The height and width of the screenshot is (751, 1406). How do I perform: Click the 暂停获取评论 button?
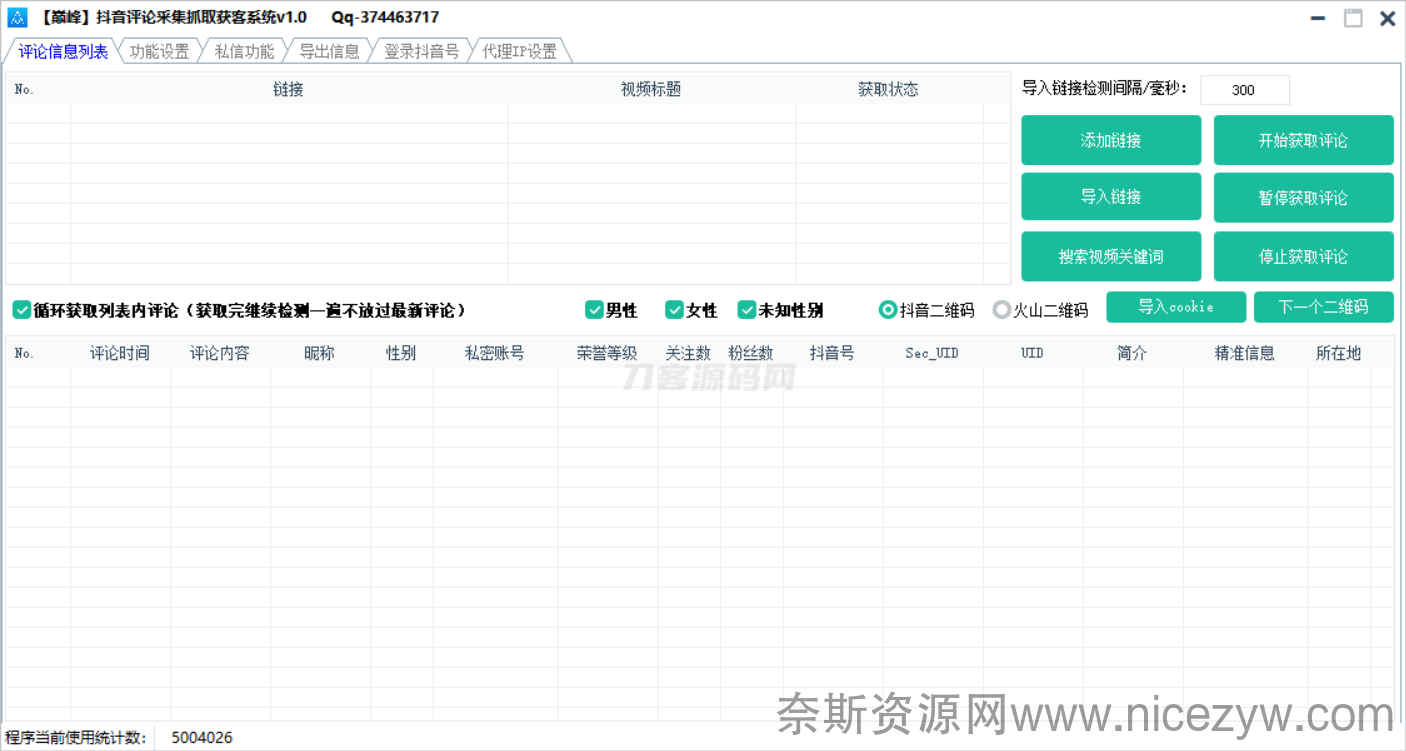click(x=1303, y=198)
